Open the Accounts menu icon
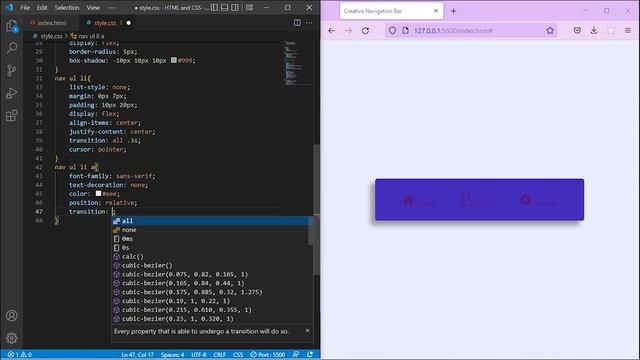Image resolution: width=640 pixels, height=360 pixels. [12, 316]
